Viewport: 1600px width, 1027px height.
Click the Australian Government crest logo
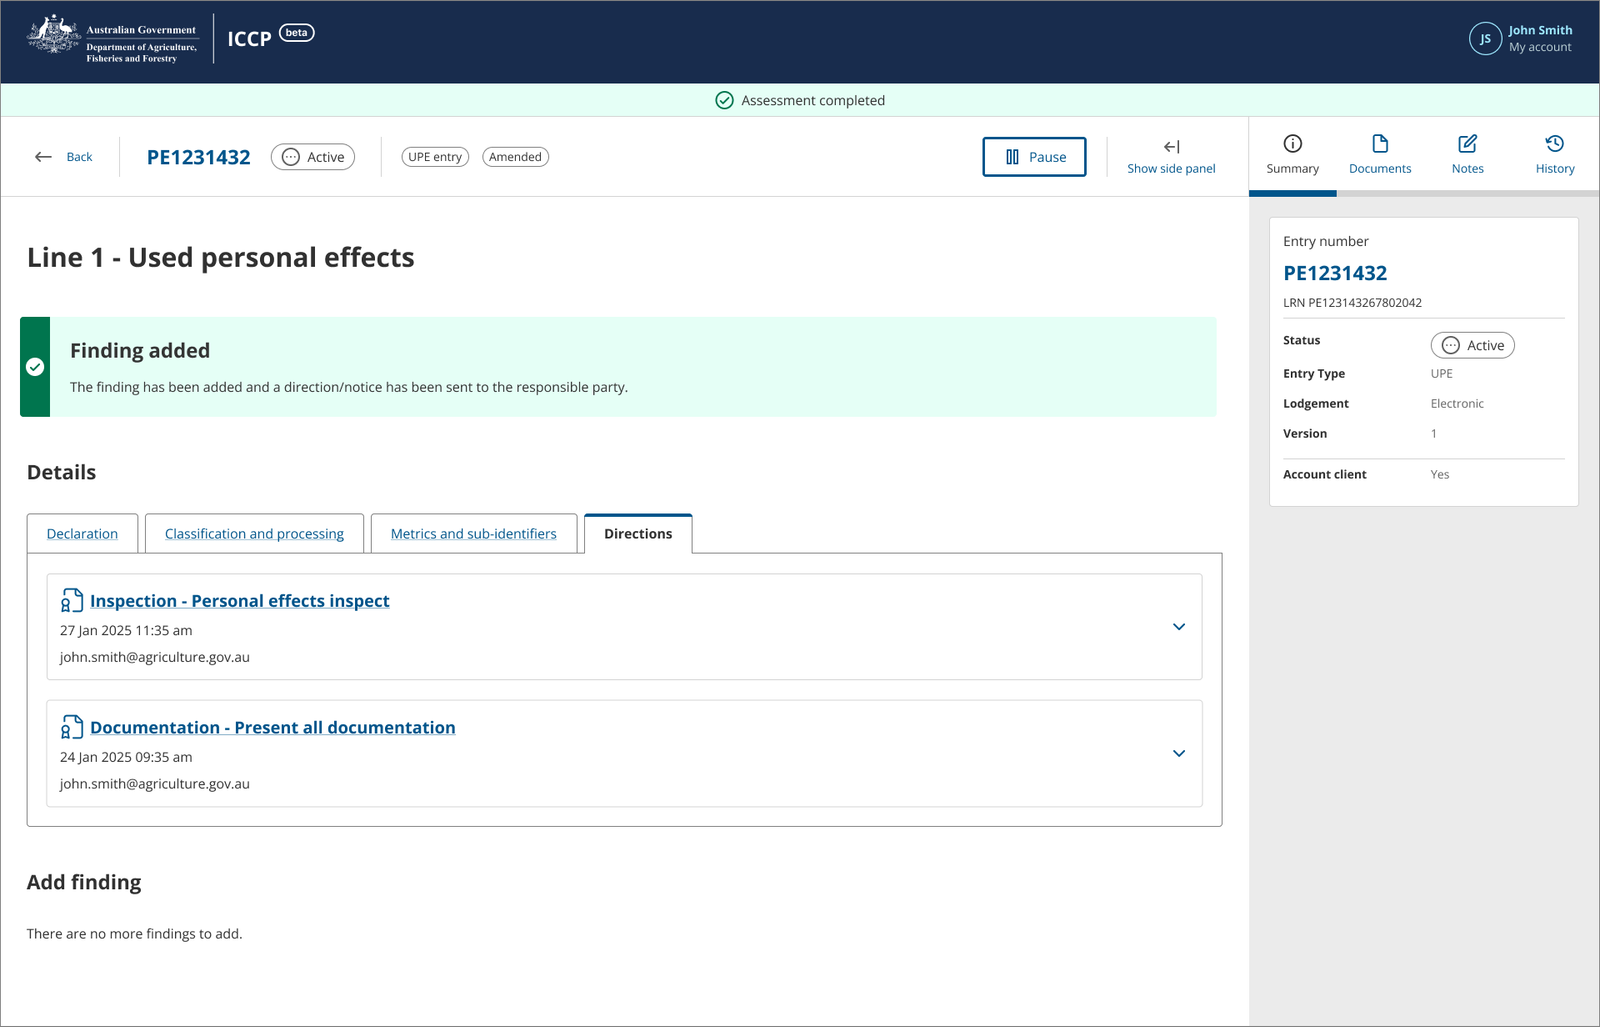(x=53, y=35)
